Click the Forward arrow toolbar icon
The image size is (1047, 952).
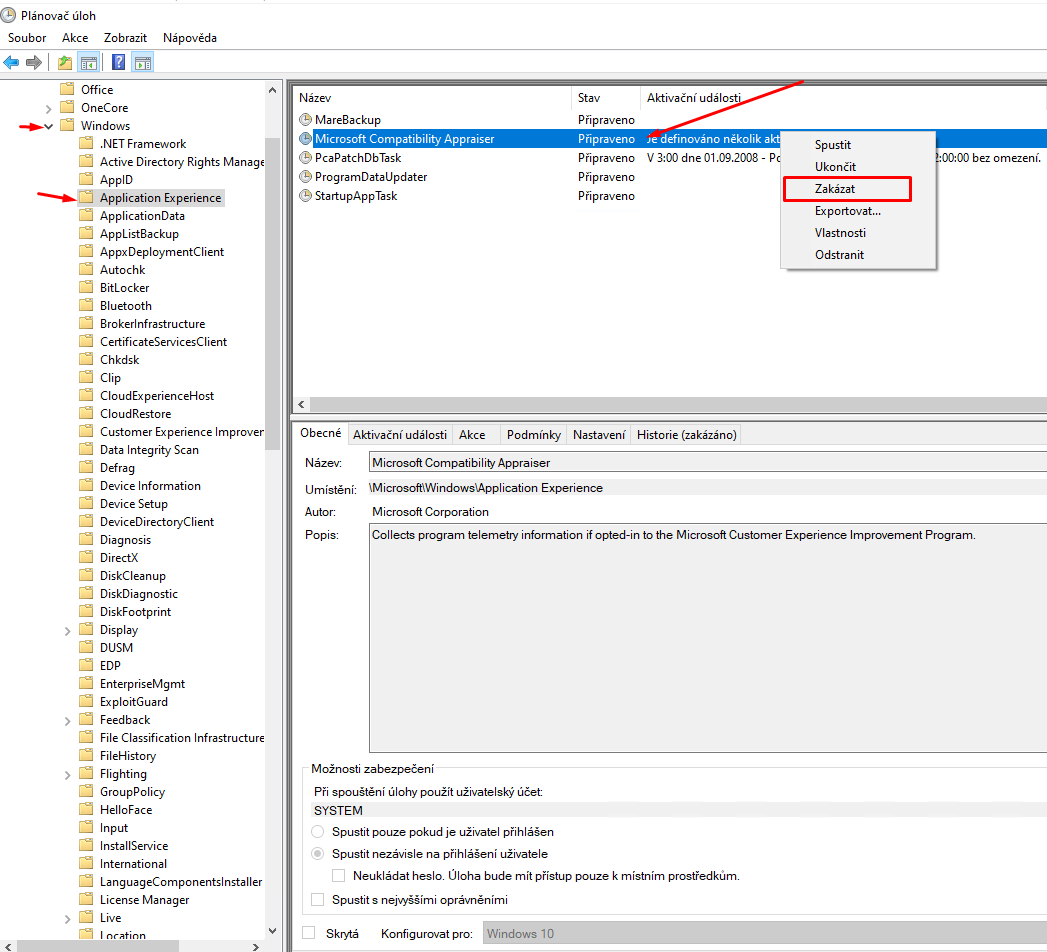pos(33,63)
